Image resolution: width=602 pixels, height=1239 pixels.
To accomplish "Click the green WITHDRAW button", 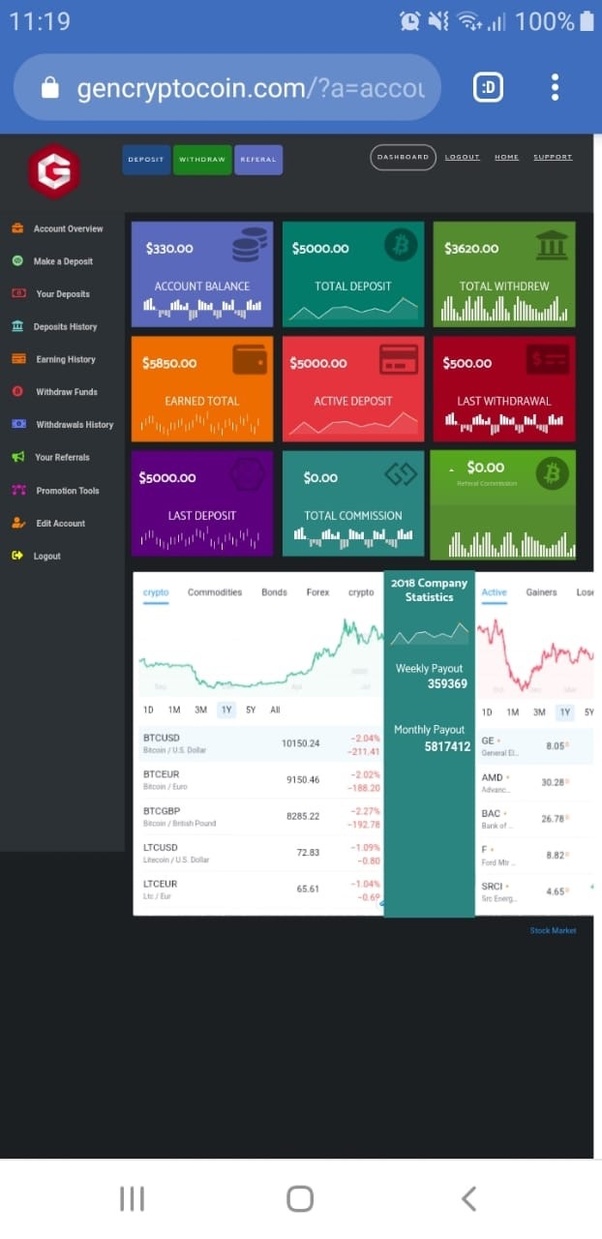I will click(x=202, y=160).
